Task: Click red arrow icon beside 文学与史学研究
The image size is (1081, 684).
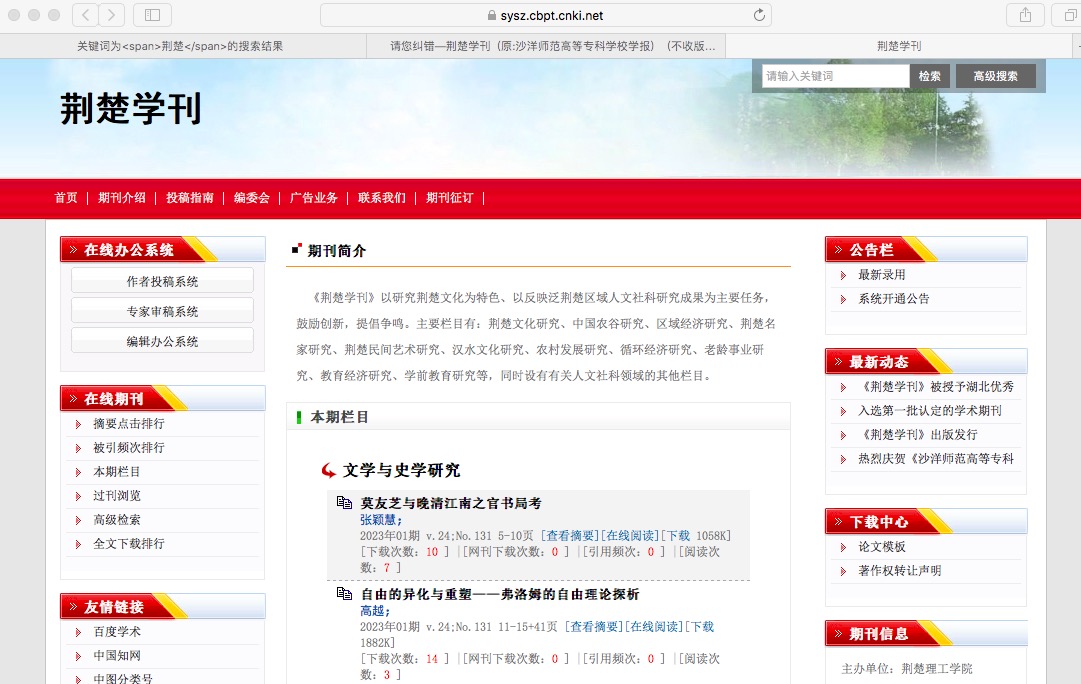Action: [x=329, y=470]
